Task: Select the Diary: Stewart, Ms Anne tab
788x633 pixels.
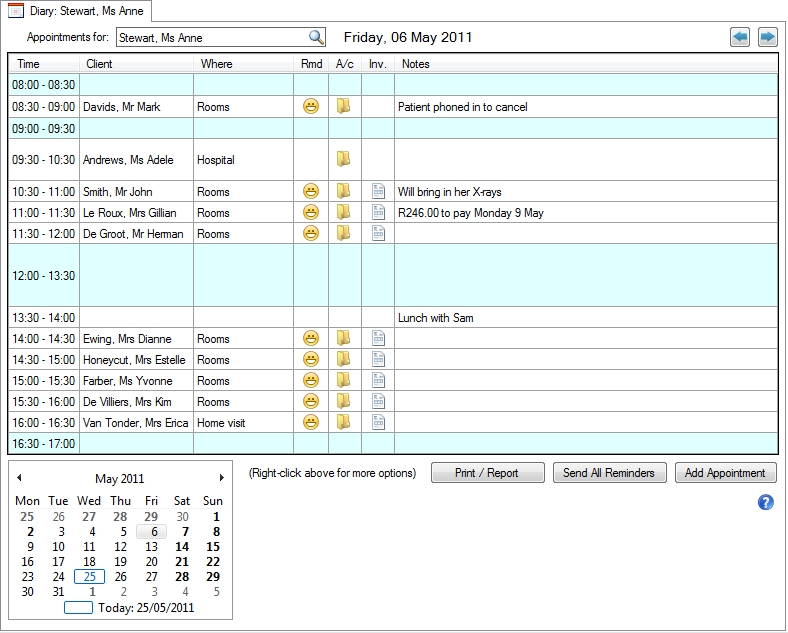Action: pos(78,12)
